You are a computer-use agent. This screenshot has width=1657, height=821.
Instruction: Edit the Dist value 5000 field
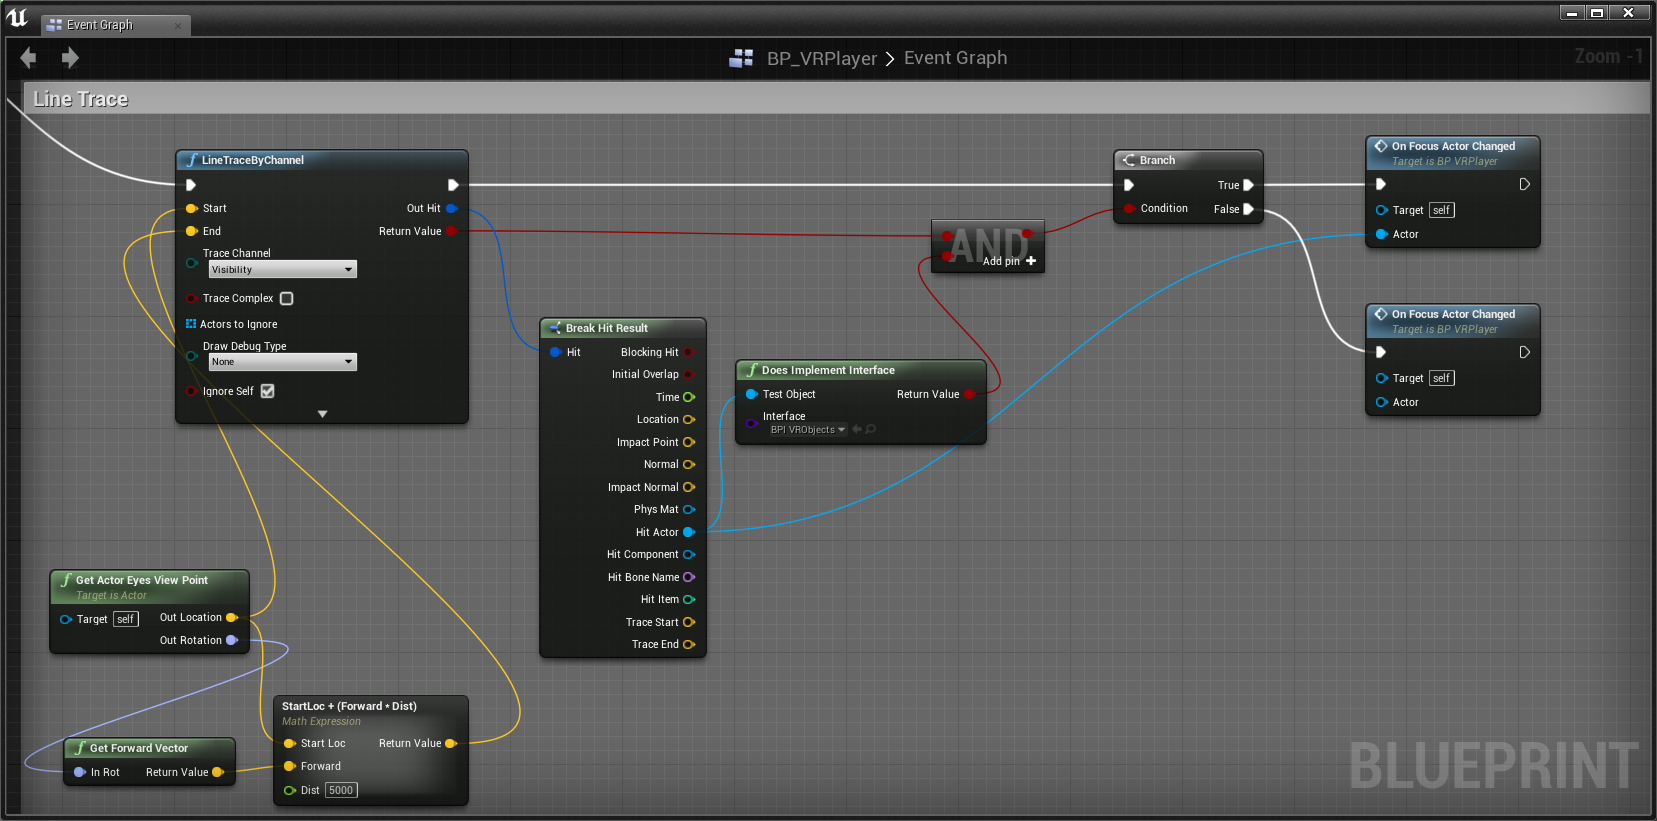point(341,790)
